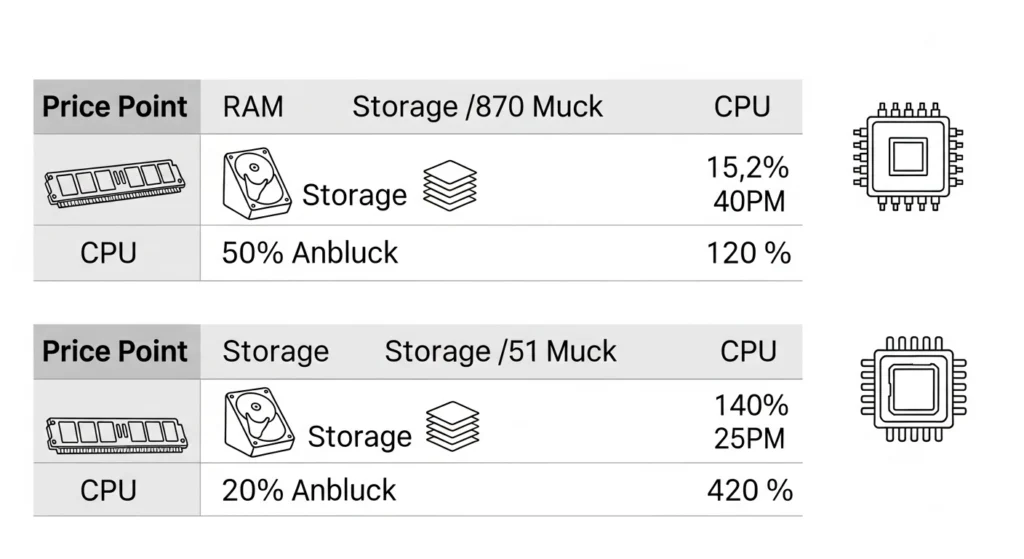Click the RAM column header
The image size is (1024, 559).
[253, 107]
